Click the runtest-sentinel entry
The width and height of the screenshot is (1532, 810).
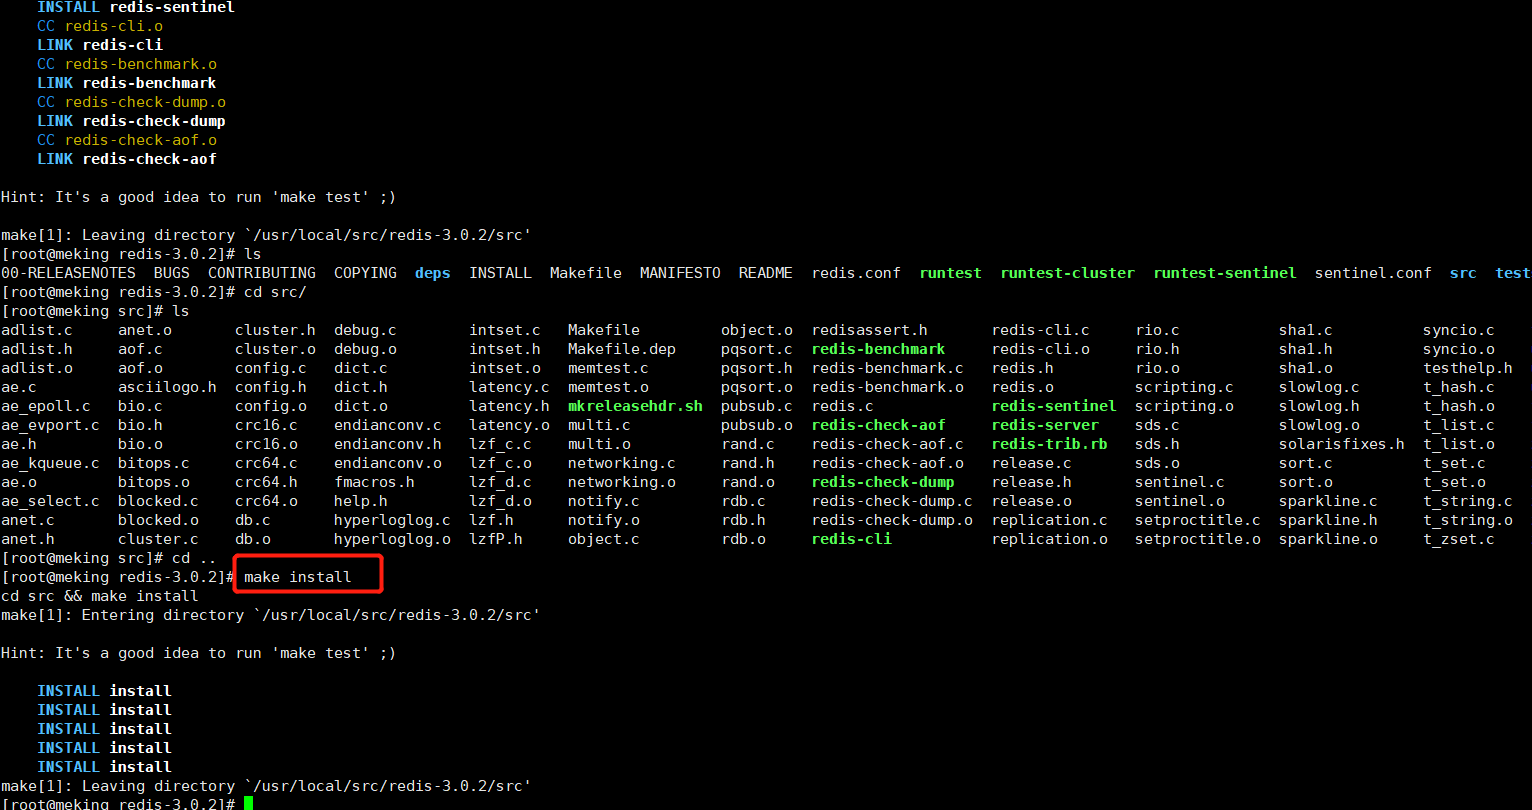click(1224, 273)
